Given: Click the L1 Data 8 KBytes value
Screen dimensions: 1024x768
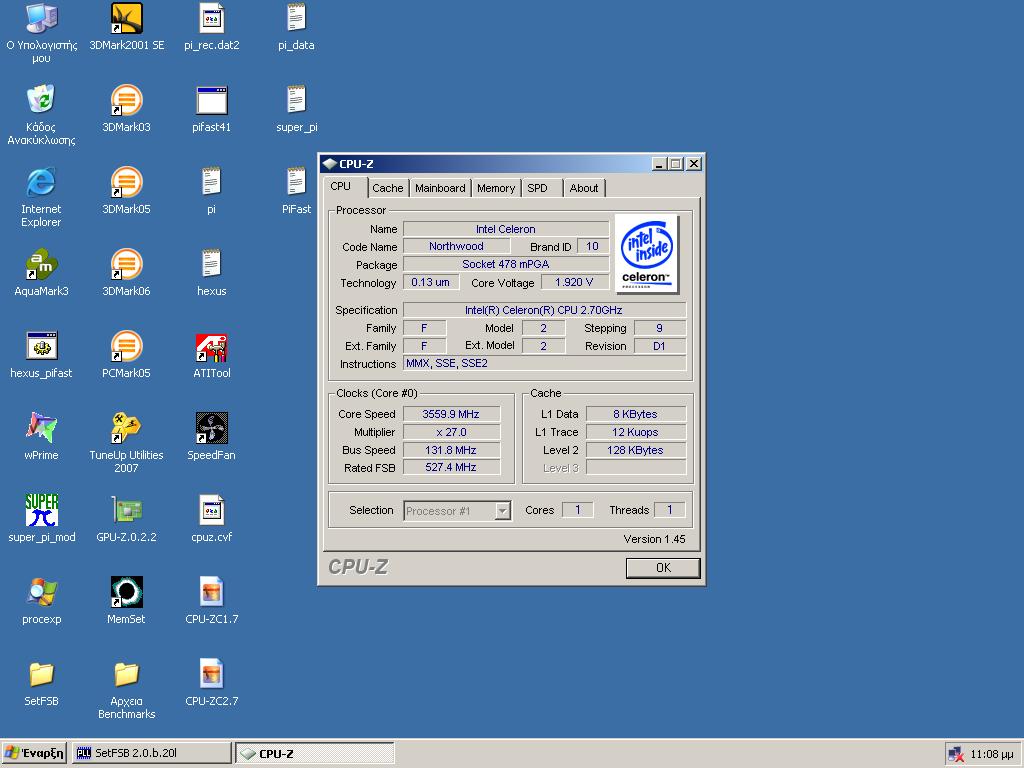Looking at the screenshot, I should 635,414.
